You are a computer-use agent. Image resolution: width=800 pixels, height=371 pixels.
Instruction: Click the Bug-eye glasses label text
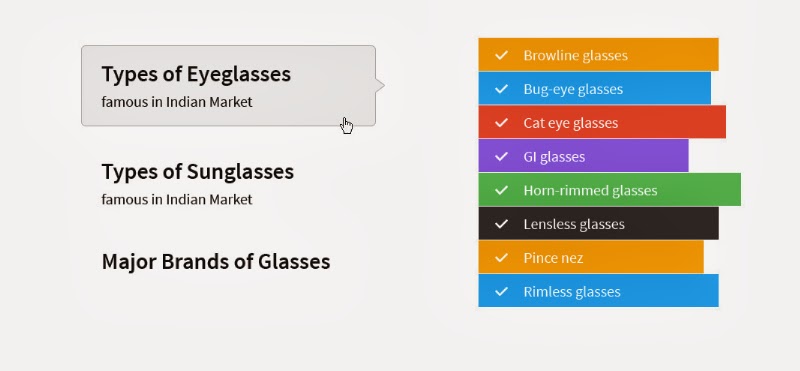pos(573,89)
